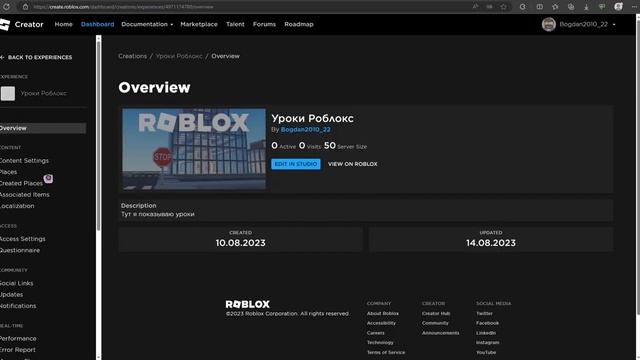
Task: Click the badge icon beside Created Places
Action: [48, 178]
